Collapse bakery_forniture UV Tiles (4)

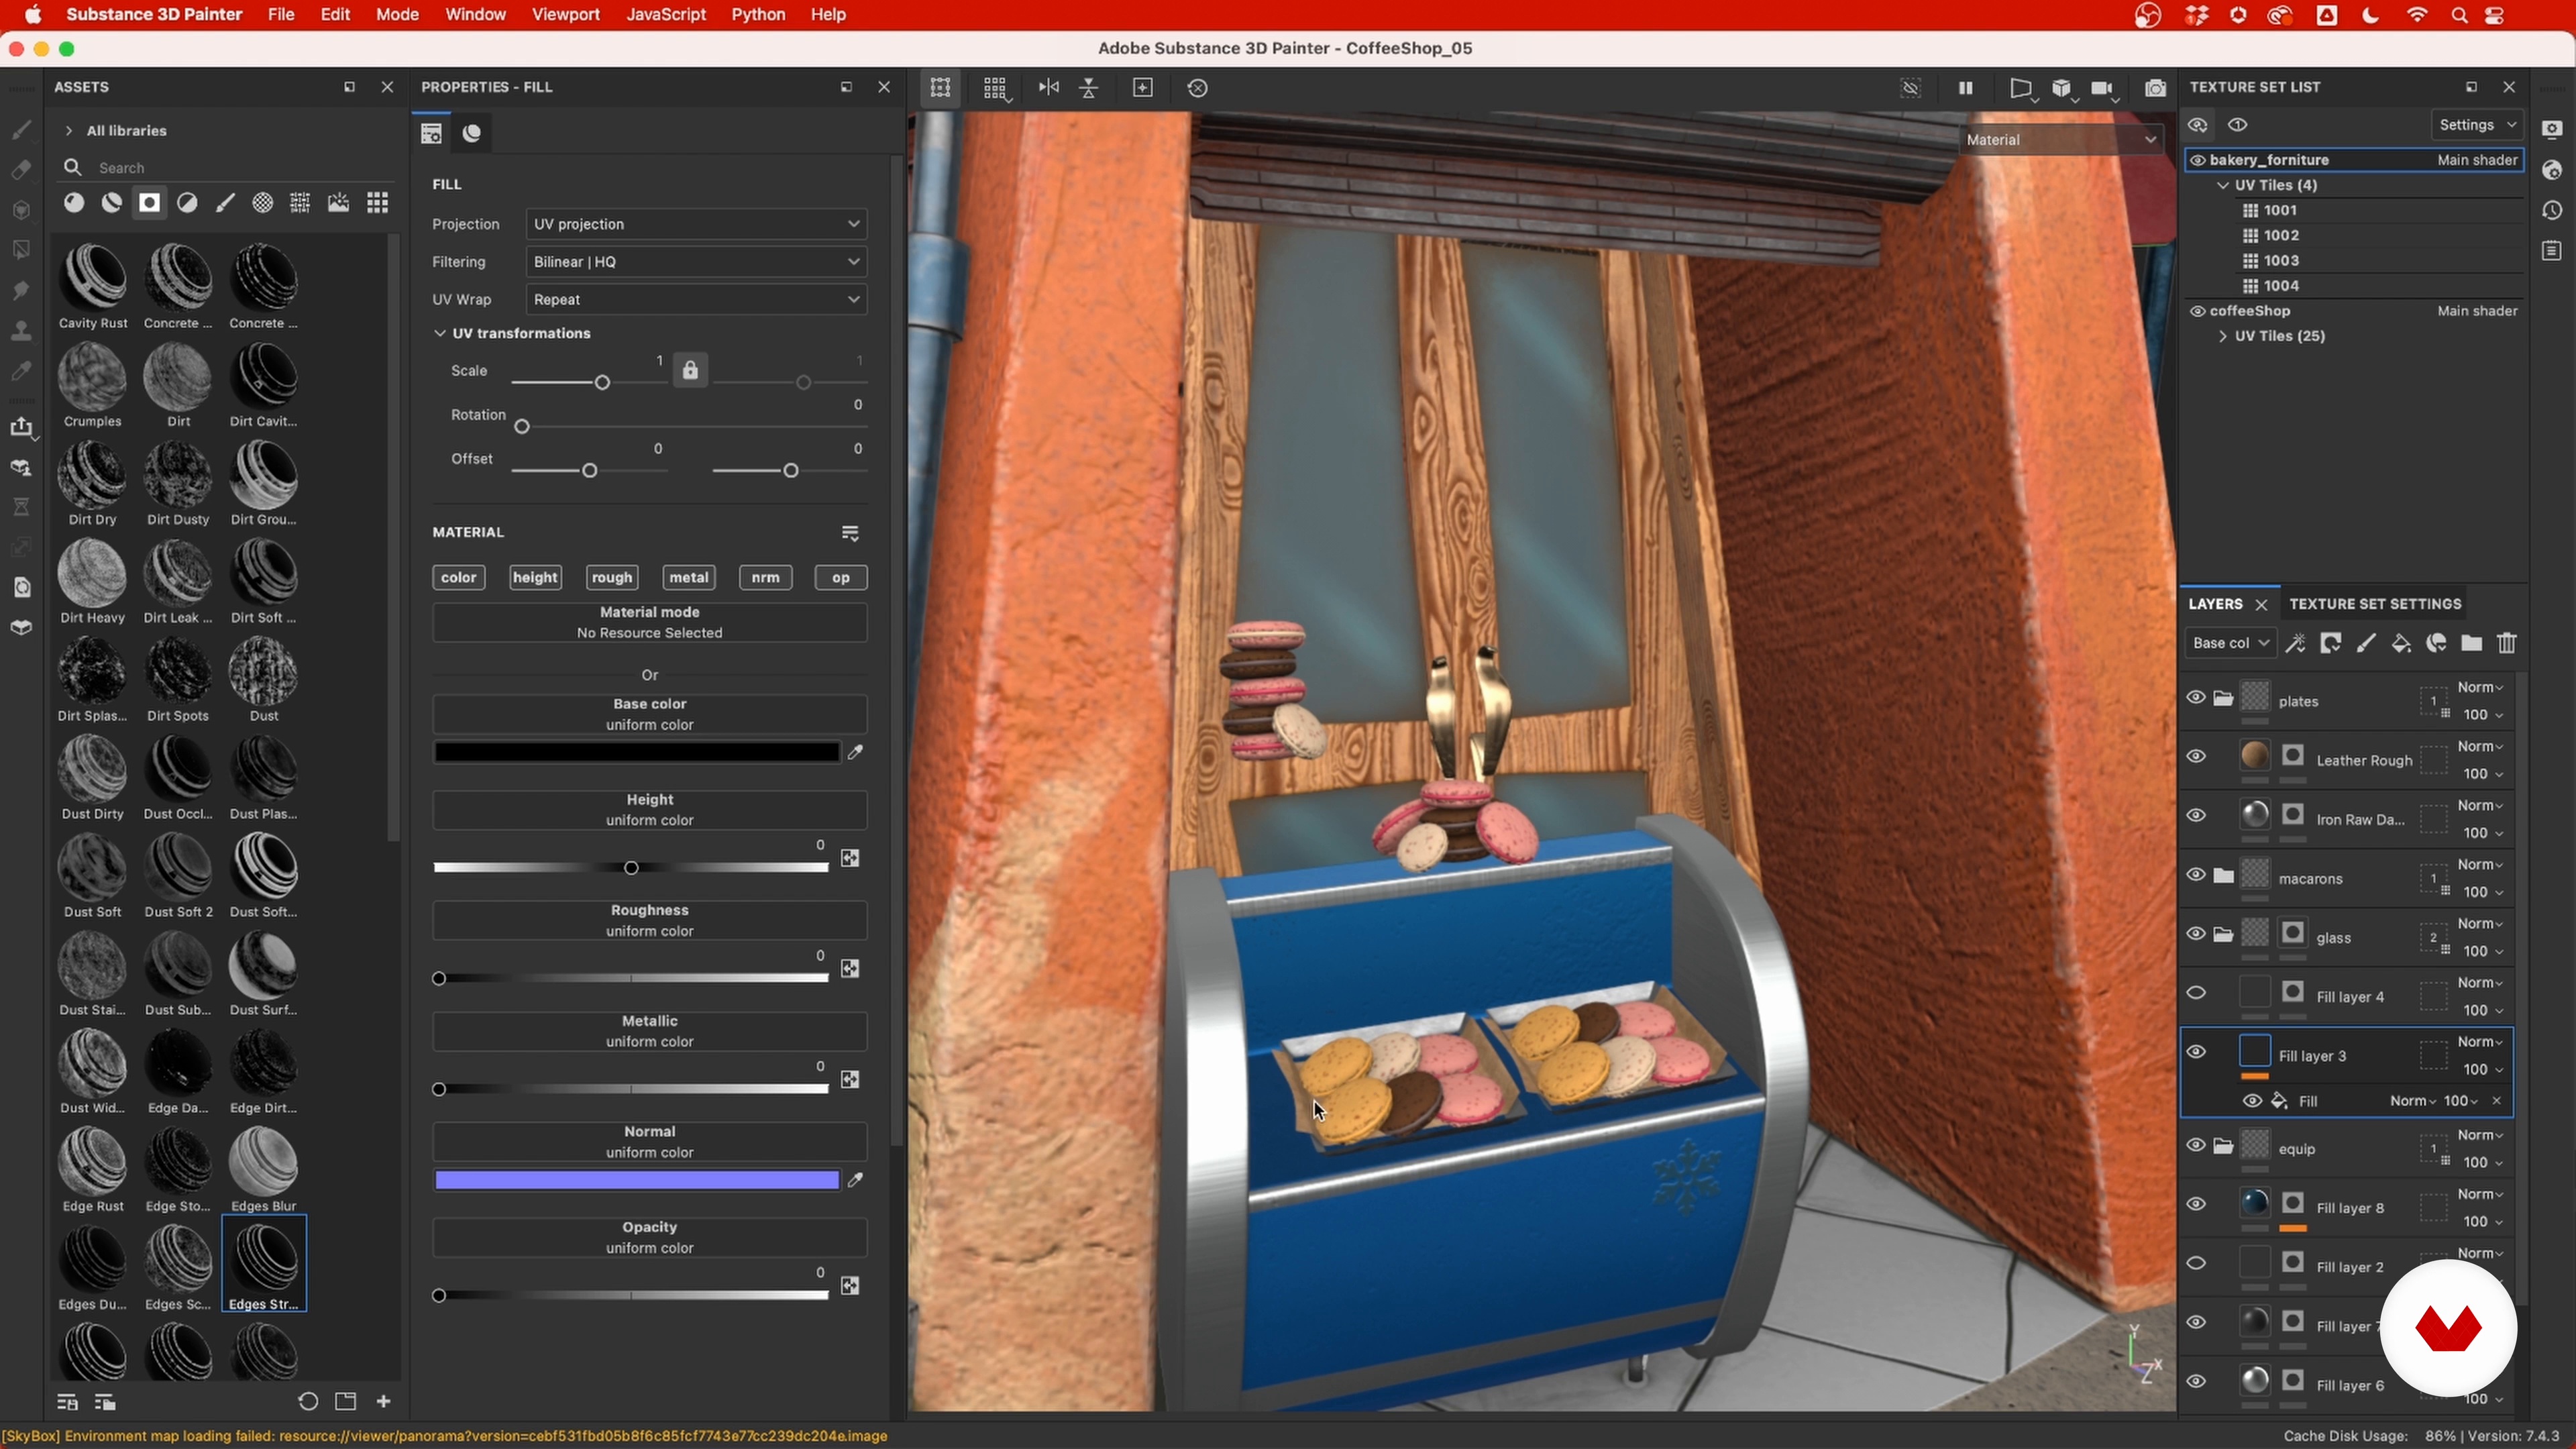pos(2223,185)
